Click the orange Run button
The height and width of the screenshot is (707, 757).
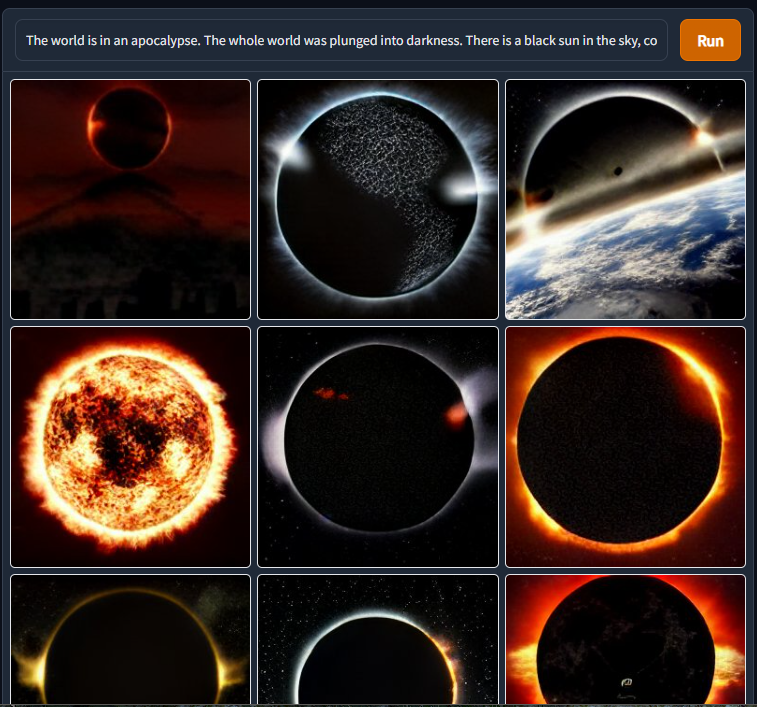point(710,40)
